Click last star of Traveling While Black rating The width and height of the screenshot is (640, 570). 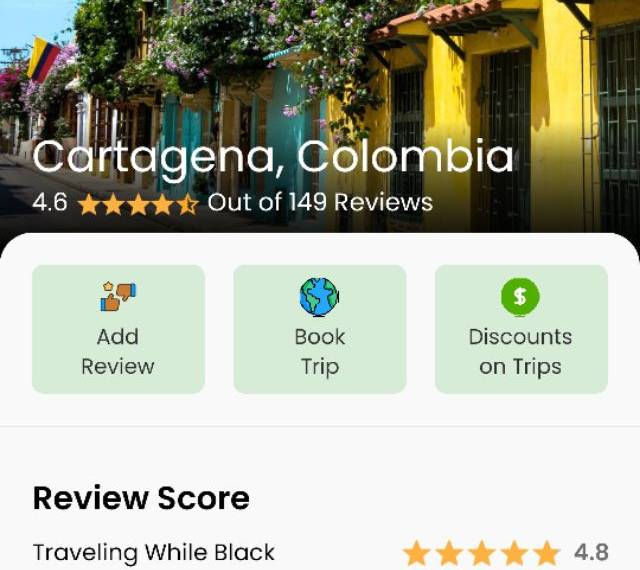tap(547, 553)
